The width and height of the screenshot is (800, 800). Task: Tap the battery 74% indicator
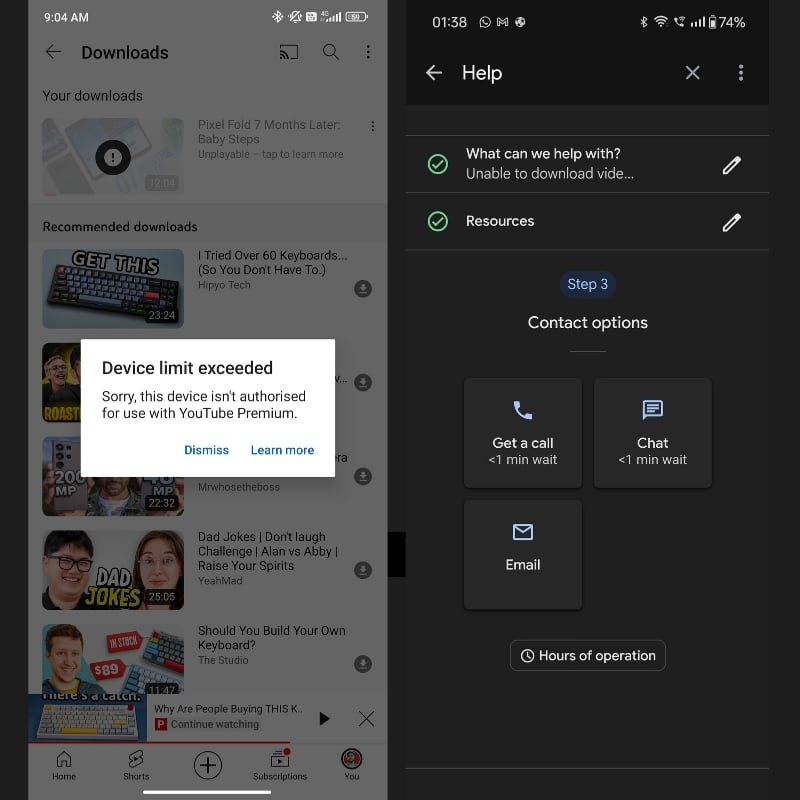(x=727, y=22)
